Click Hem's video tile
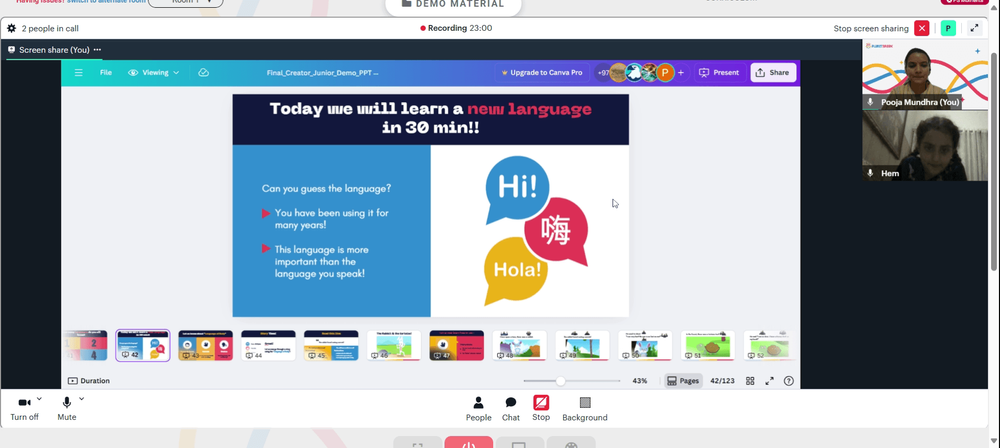This screenshot has width=1000, height=448. (x=925, y=146)
